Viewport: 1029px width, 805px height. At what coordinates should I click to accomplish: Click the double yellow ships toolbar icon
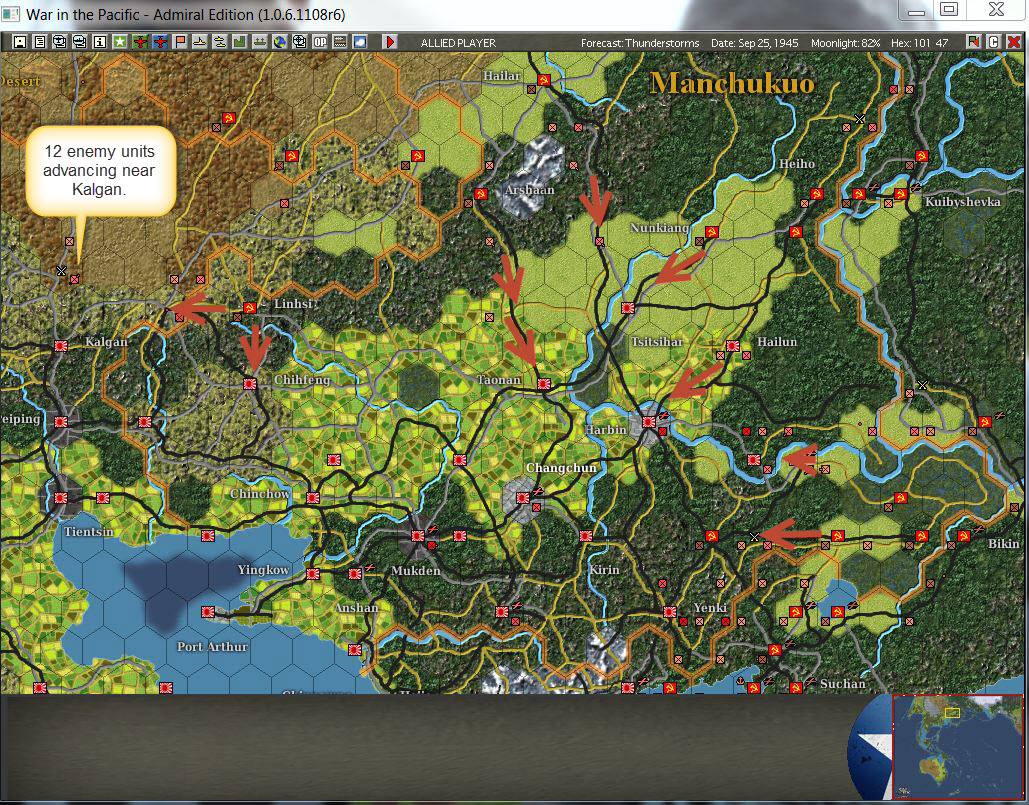tap(220, 42)
